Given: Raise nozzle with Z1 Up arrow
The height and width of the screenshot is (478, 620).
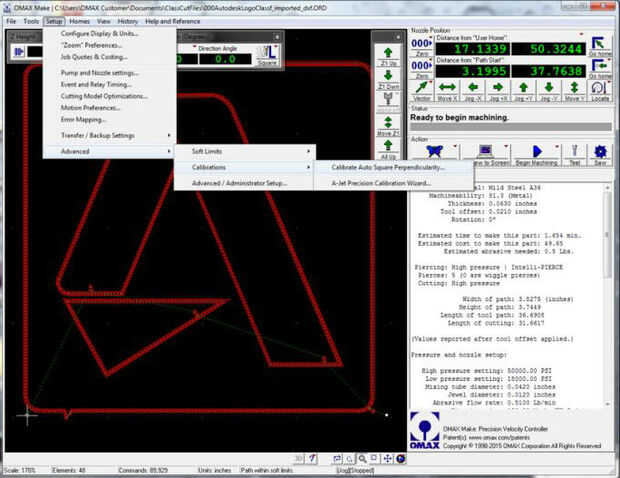Looking at the screenshot, I should point(388,56).
